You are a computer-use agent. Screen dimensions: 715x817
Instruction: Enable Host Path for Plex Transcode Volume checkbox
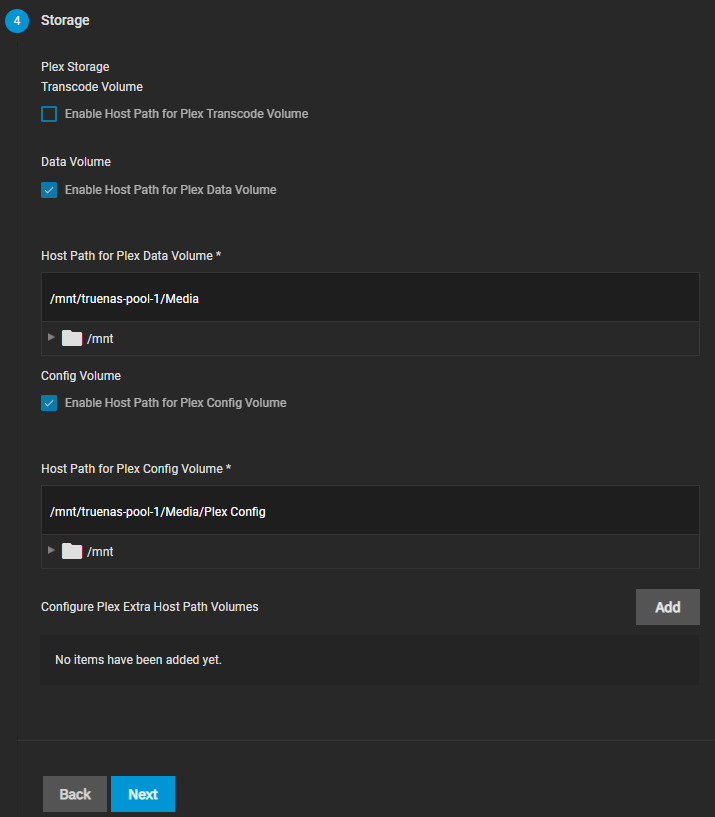coord(49,114)
